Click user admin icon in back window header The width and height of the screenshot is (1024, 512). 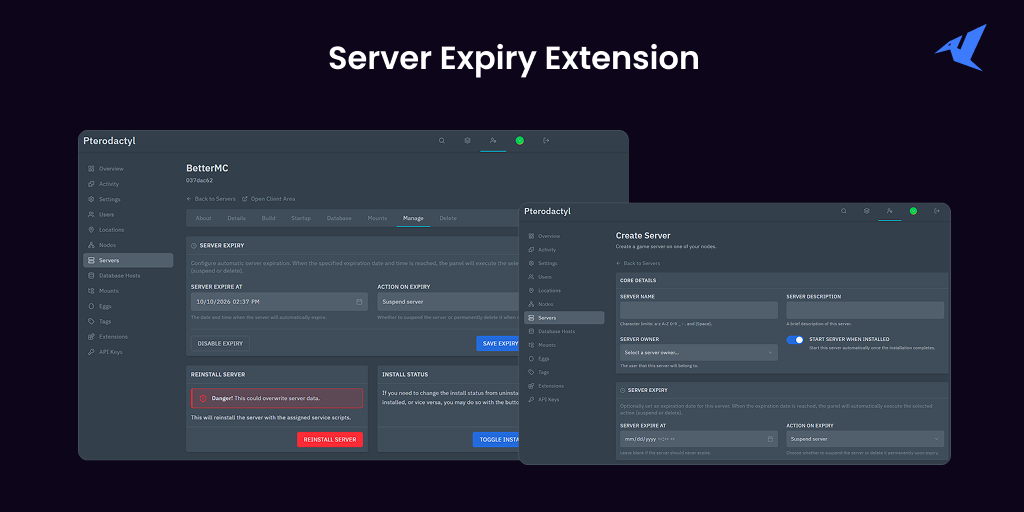493,140
